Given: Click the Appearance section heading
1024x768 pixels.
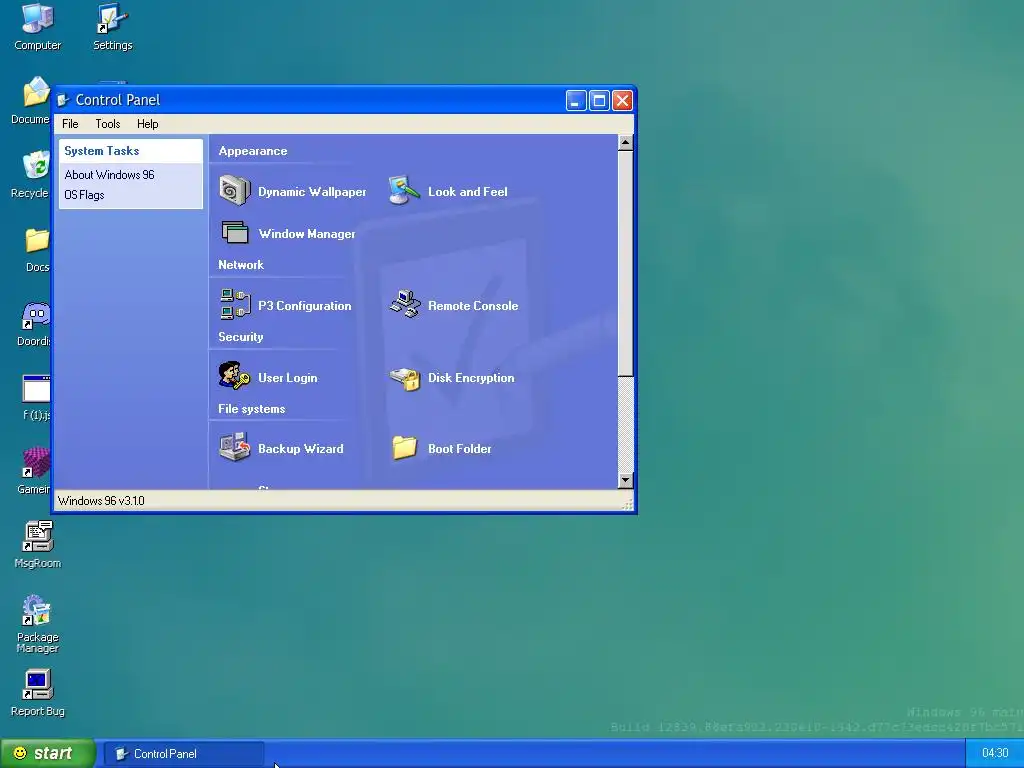Looking at the screenshot, I should (x=253, y=151).
